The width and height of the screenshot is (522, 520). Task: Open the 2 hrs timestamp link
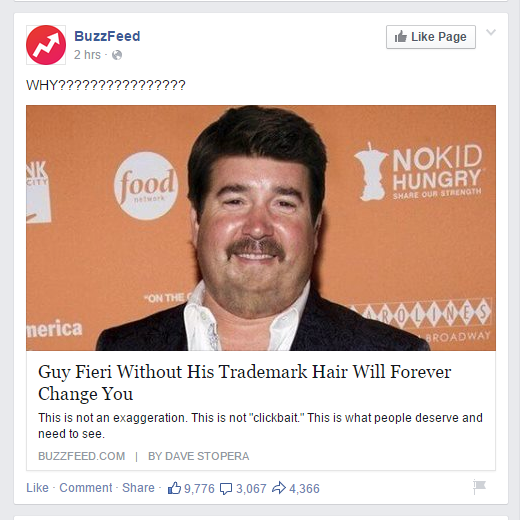coord(87,55)
